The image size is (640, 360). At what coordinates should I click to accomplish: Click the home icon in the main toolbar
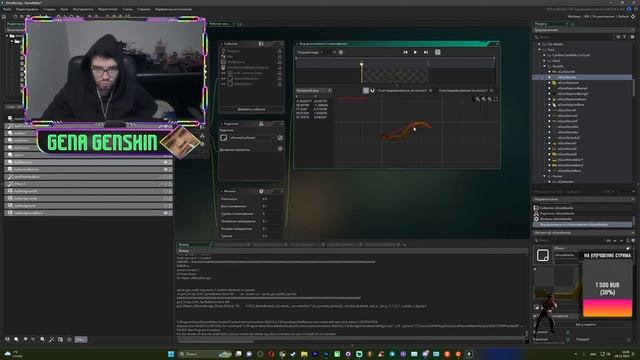pyautogui.click(x=4, y=17)
